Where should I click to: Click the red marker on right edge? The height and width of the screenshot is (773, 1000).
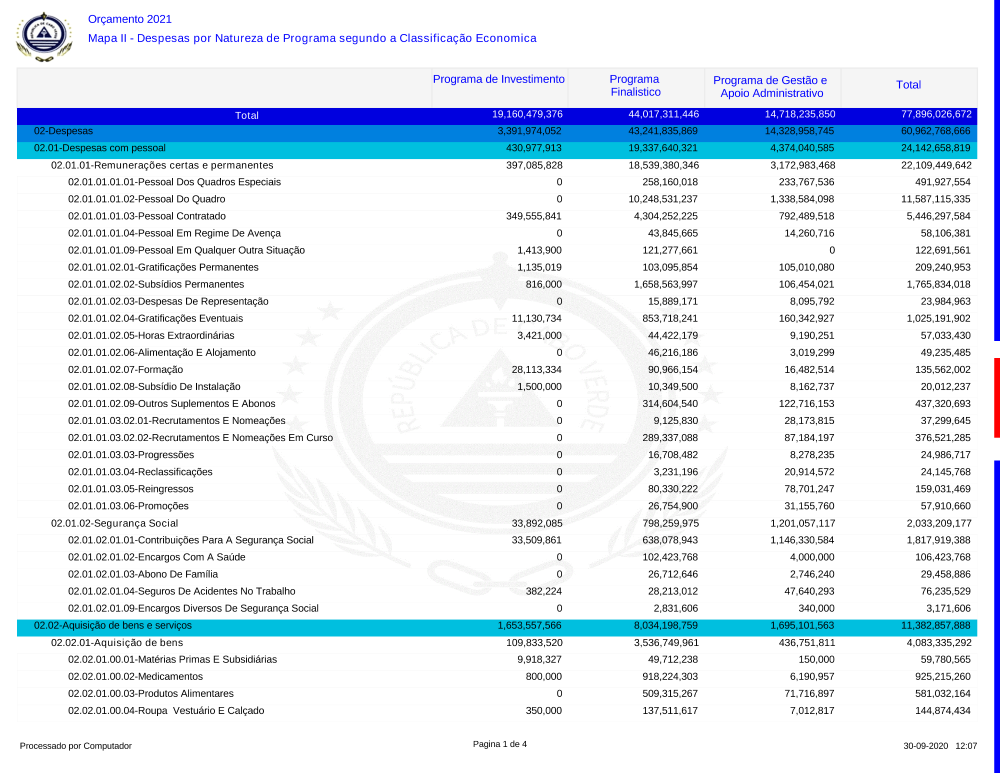coord(996,398)
